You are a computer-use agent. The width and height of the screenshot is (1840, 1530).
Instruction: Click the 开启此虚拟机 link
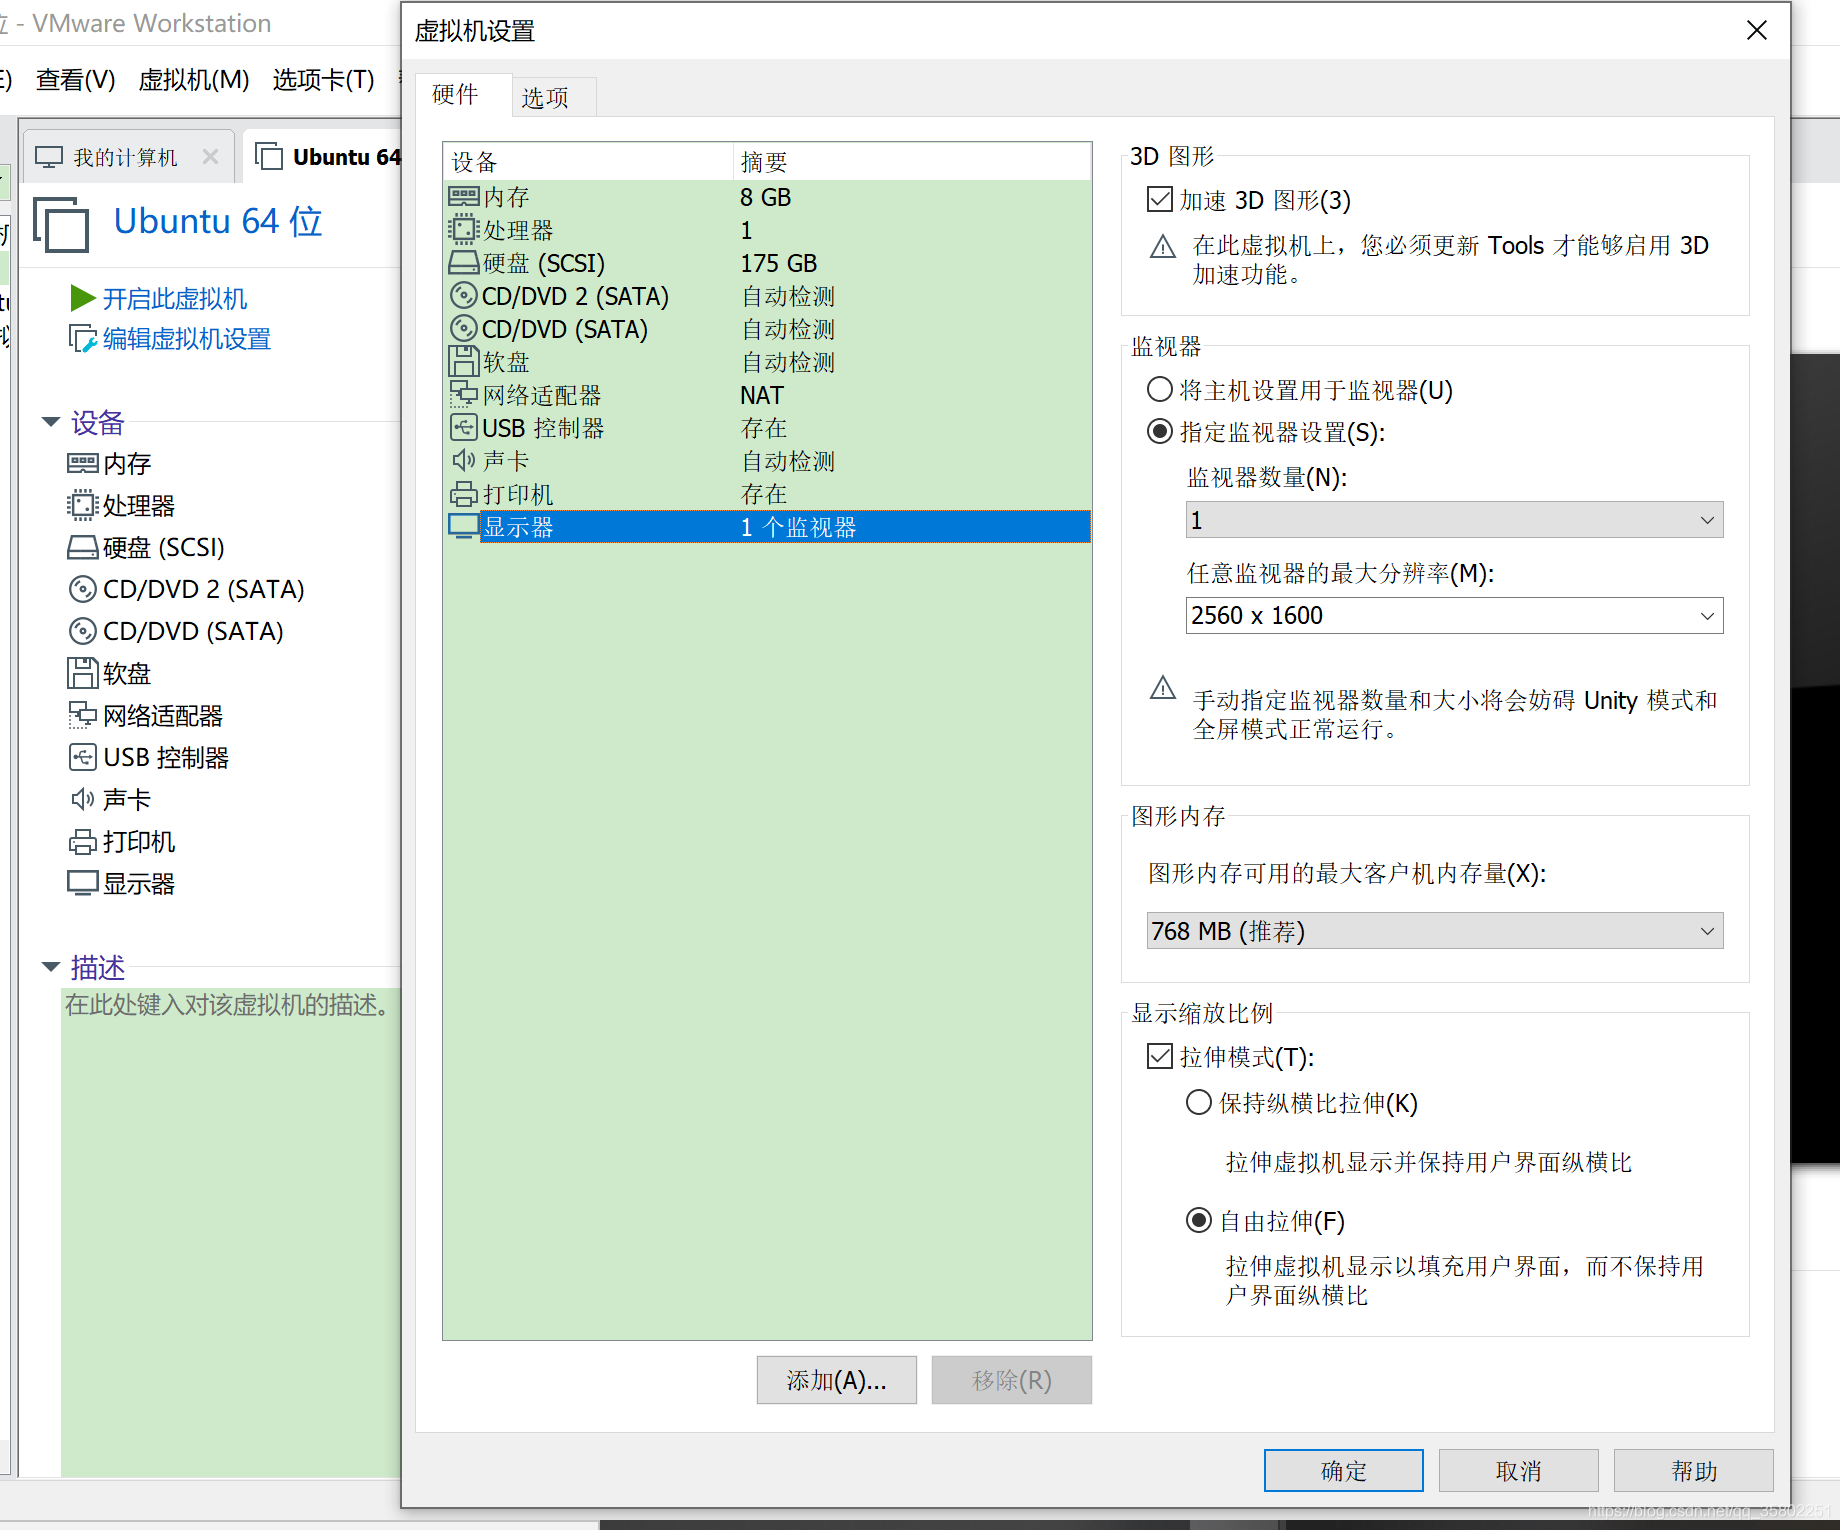click(175, 299)
